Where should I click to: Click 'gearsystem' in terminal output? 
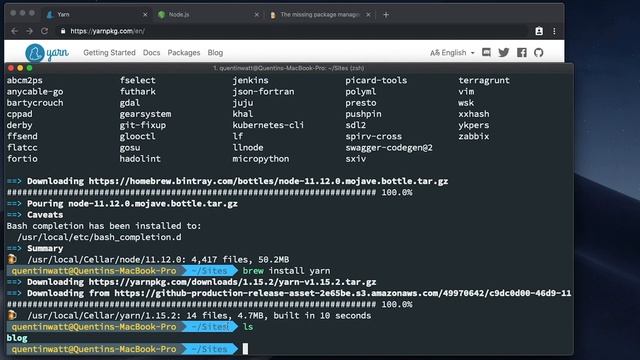point(145,114)
